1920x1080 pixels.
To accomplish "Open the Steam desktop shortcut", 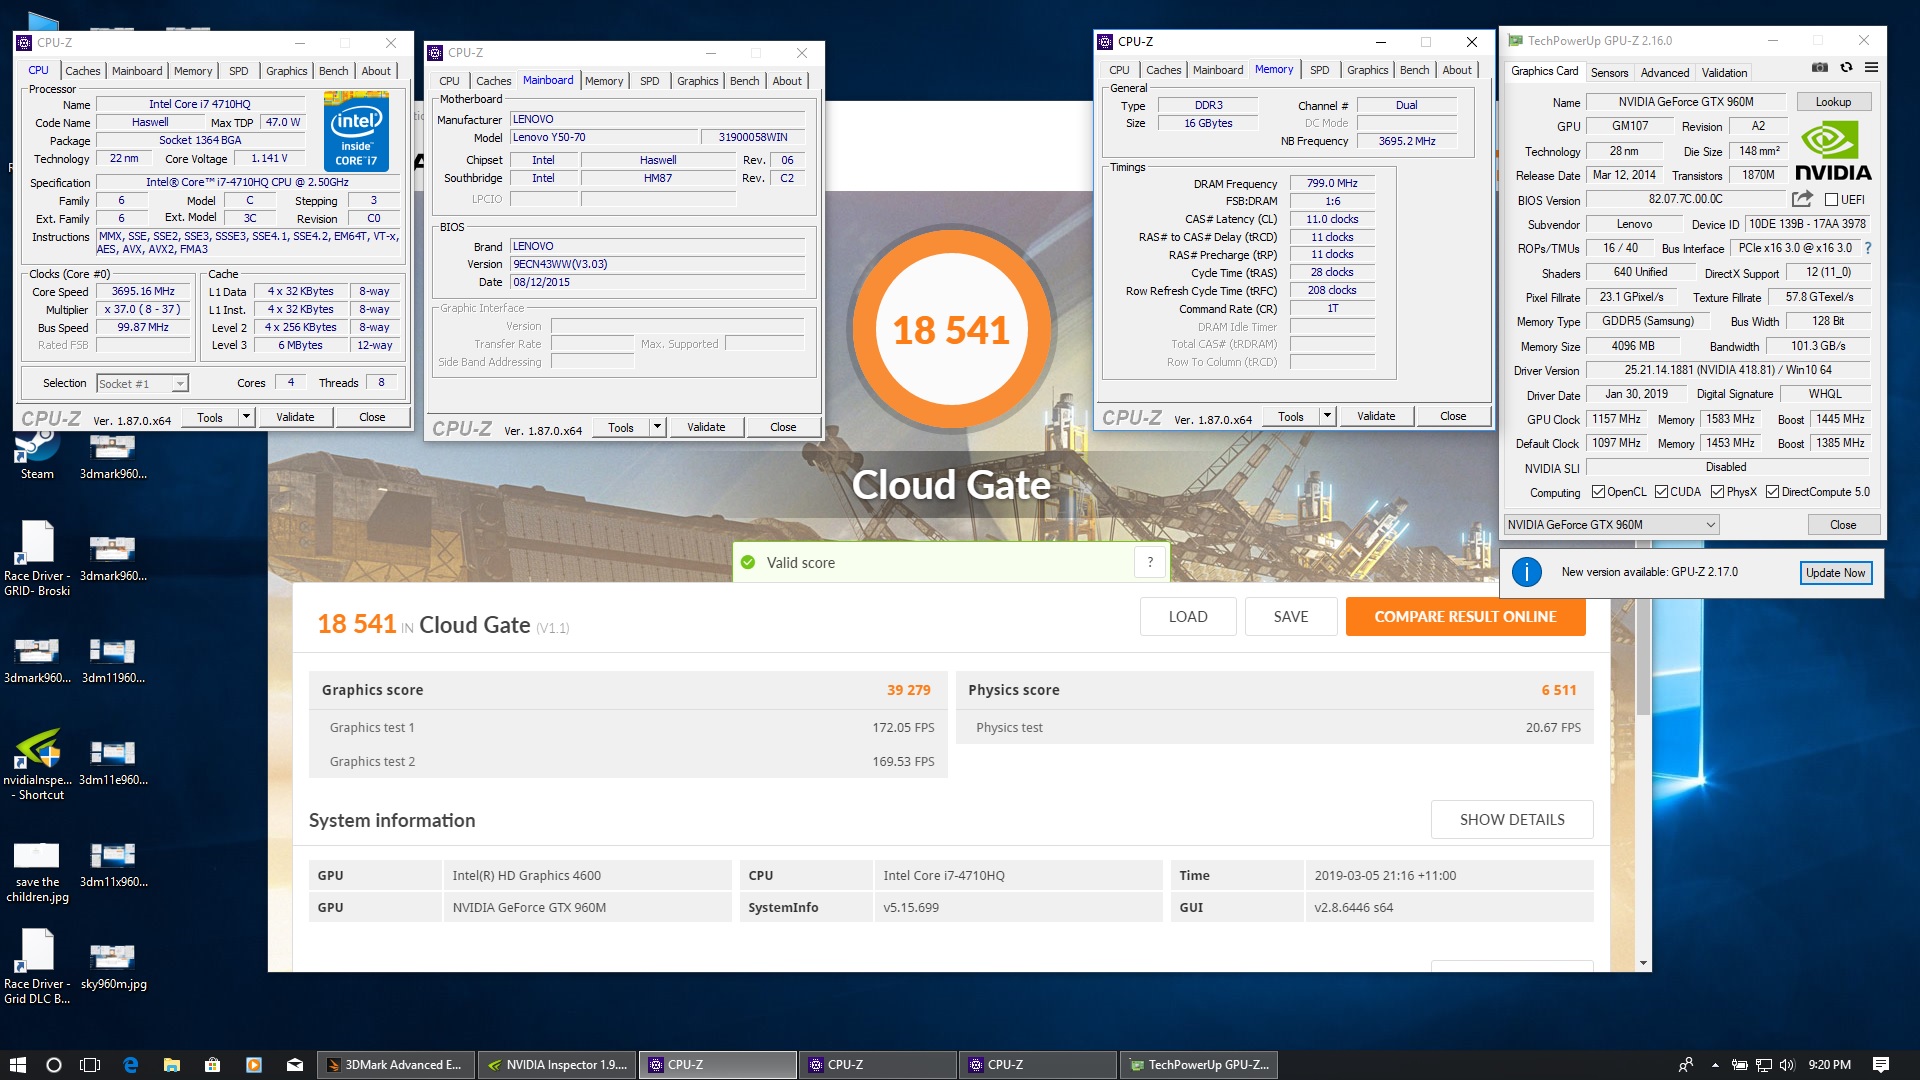I will pyautogui.click(x=37, y=455).
